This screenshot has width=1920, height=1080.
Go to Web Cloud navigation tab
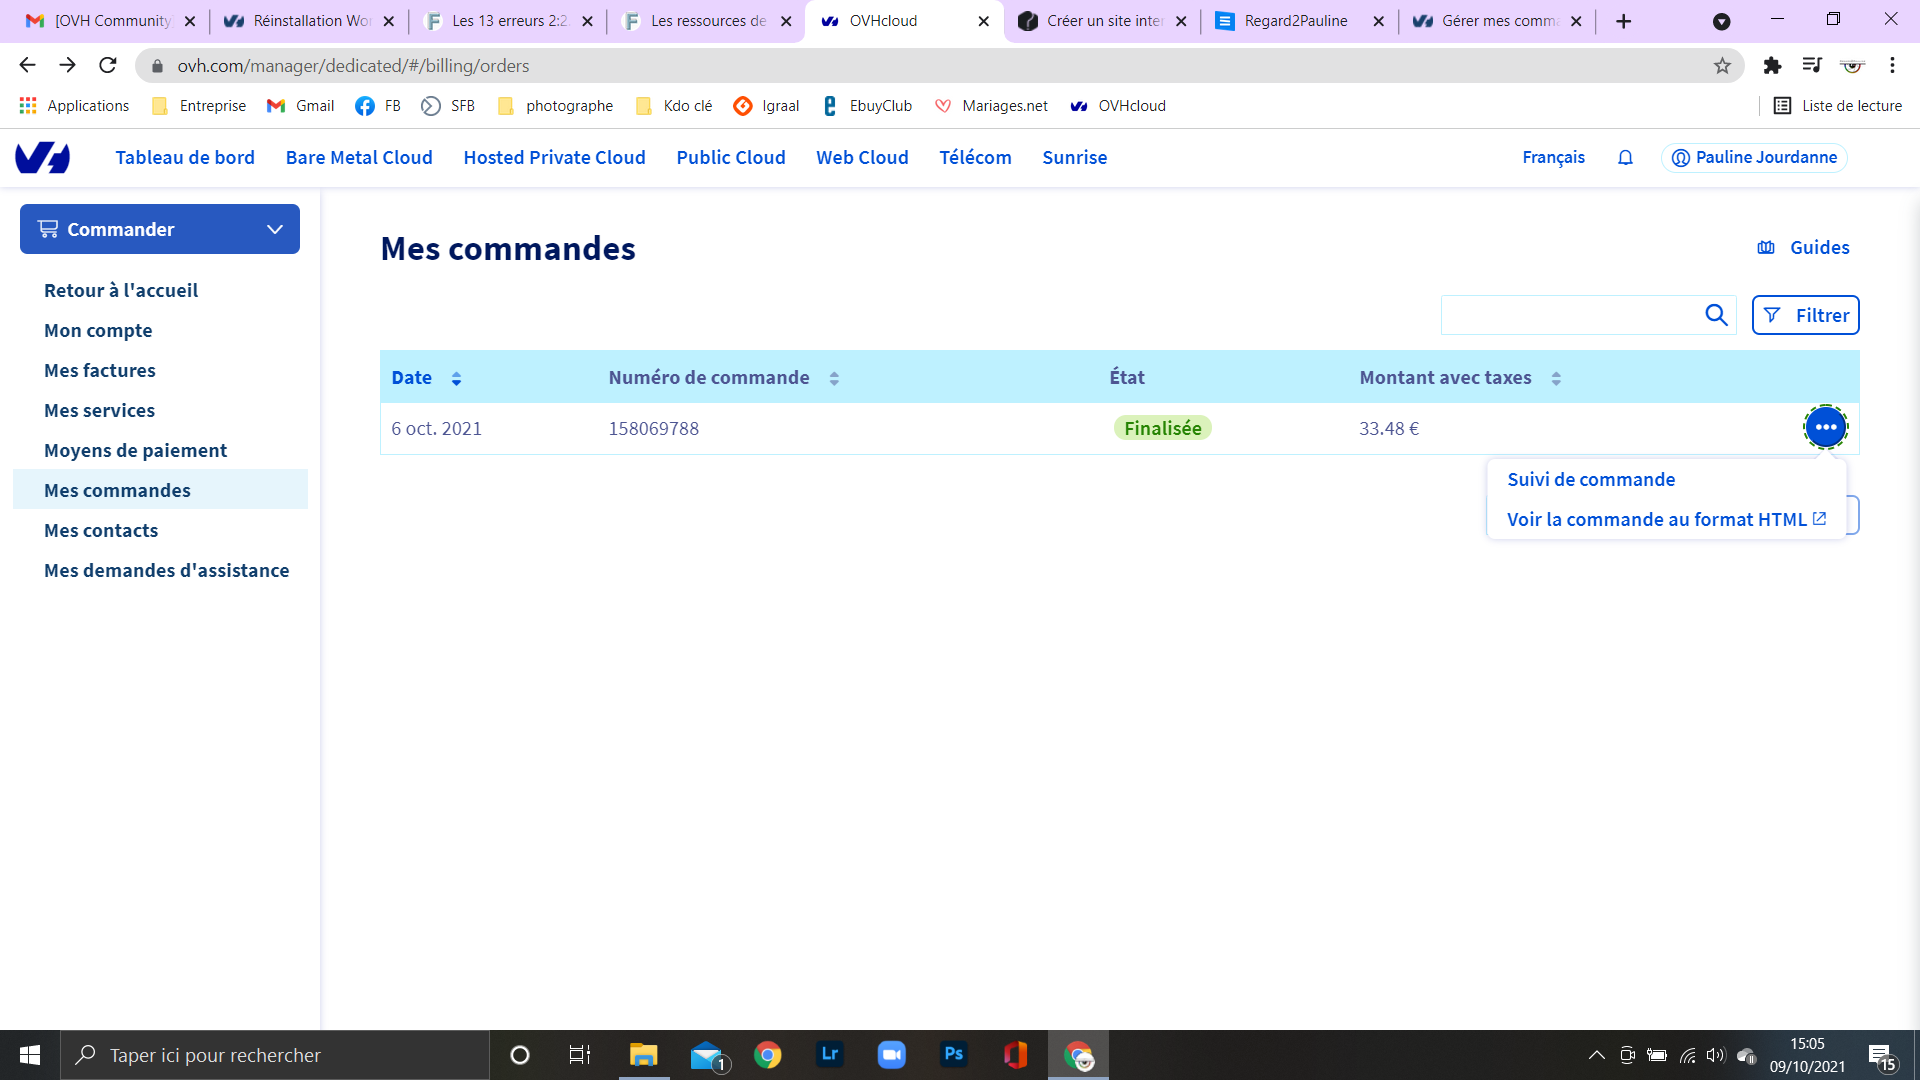862,158
